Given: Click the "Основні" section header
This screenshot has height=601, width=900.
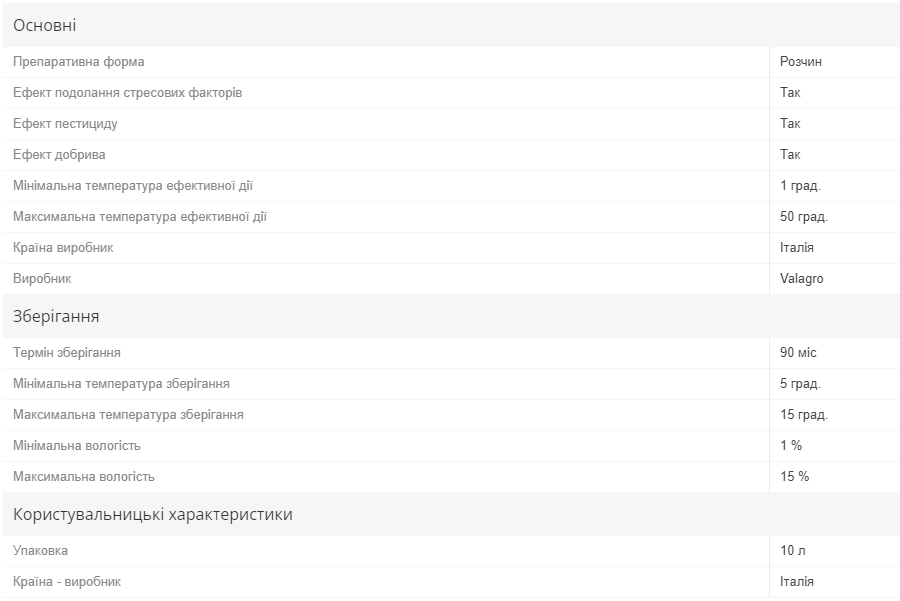Looking at the screenshot, I should (45, 26).
